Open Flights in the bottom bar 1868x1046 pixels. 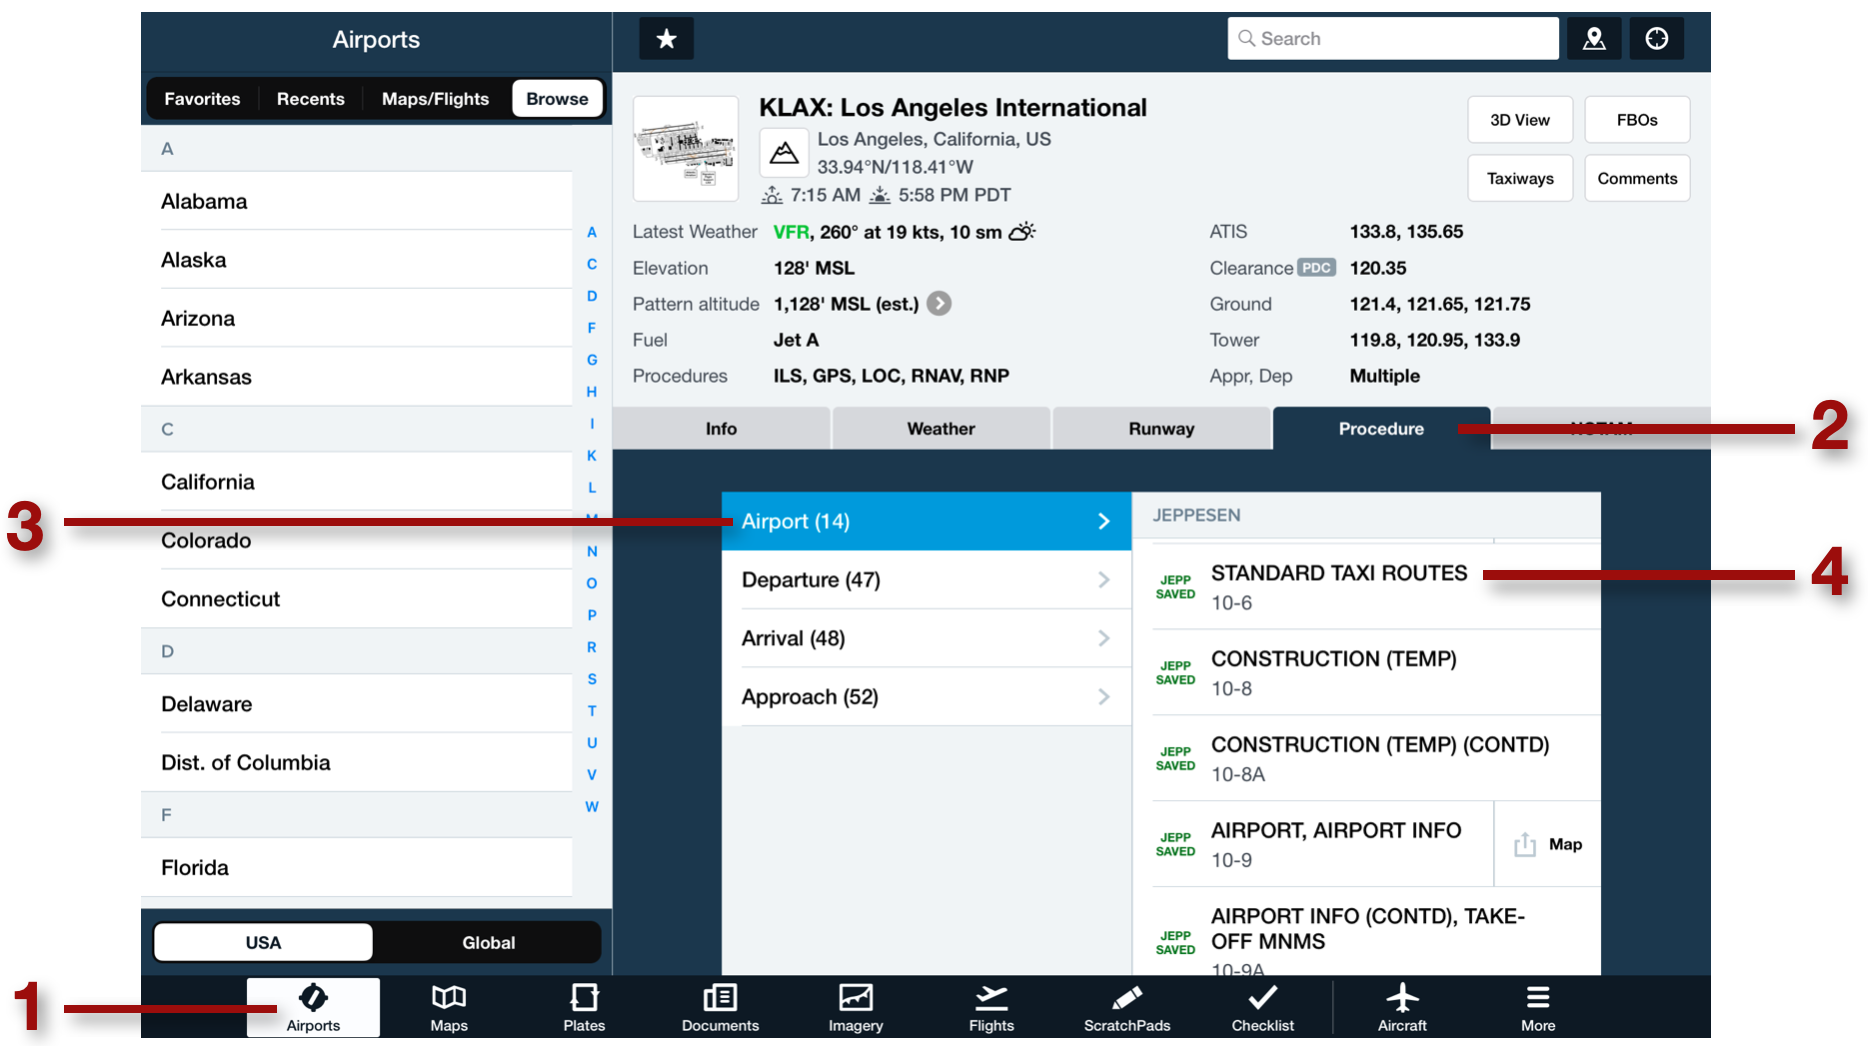click(x=991, y=1007)
